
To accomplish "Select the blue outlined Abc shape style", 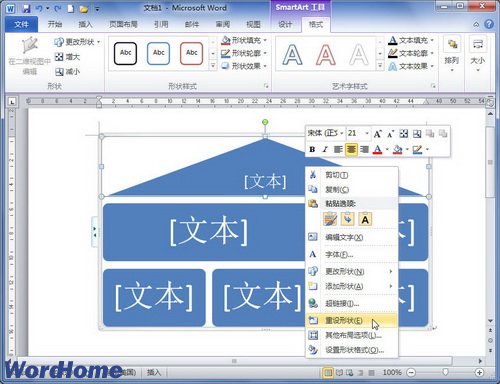I will coord(158,53).
